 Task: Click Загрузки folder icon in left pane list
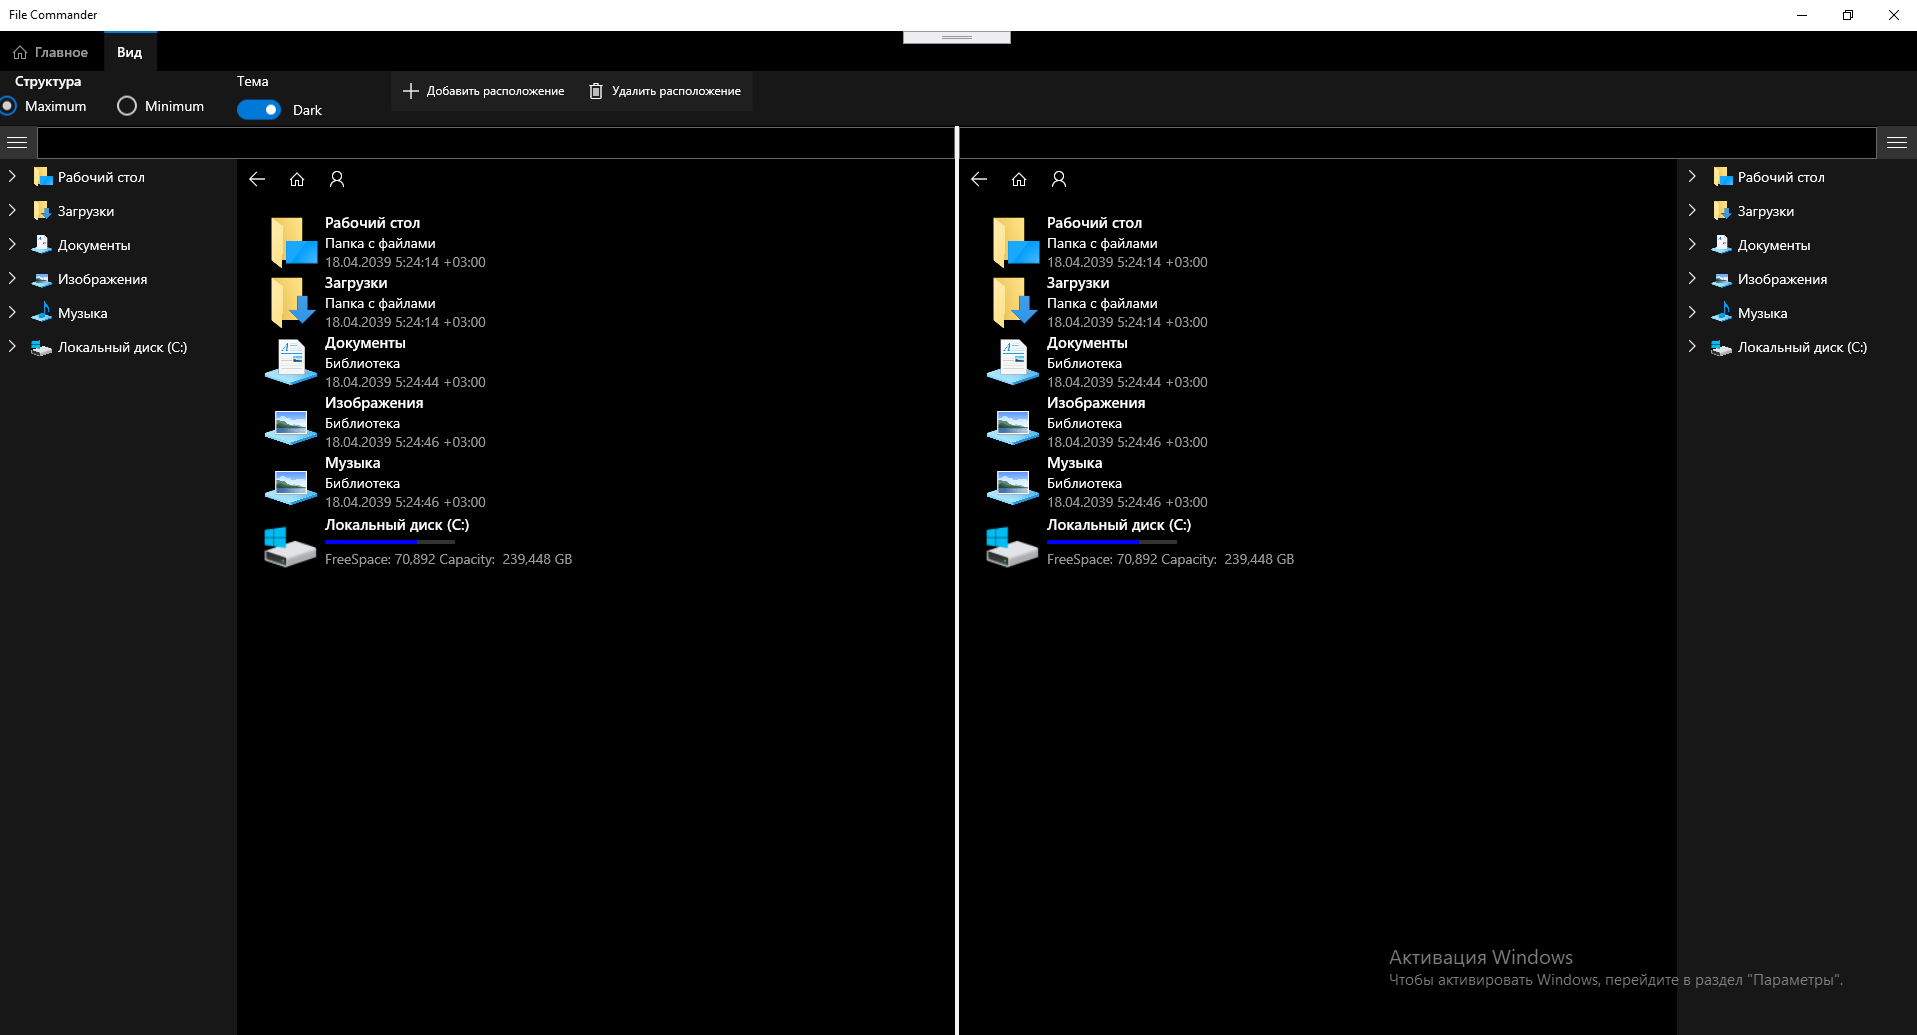(292, 302)
